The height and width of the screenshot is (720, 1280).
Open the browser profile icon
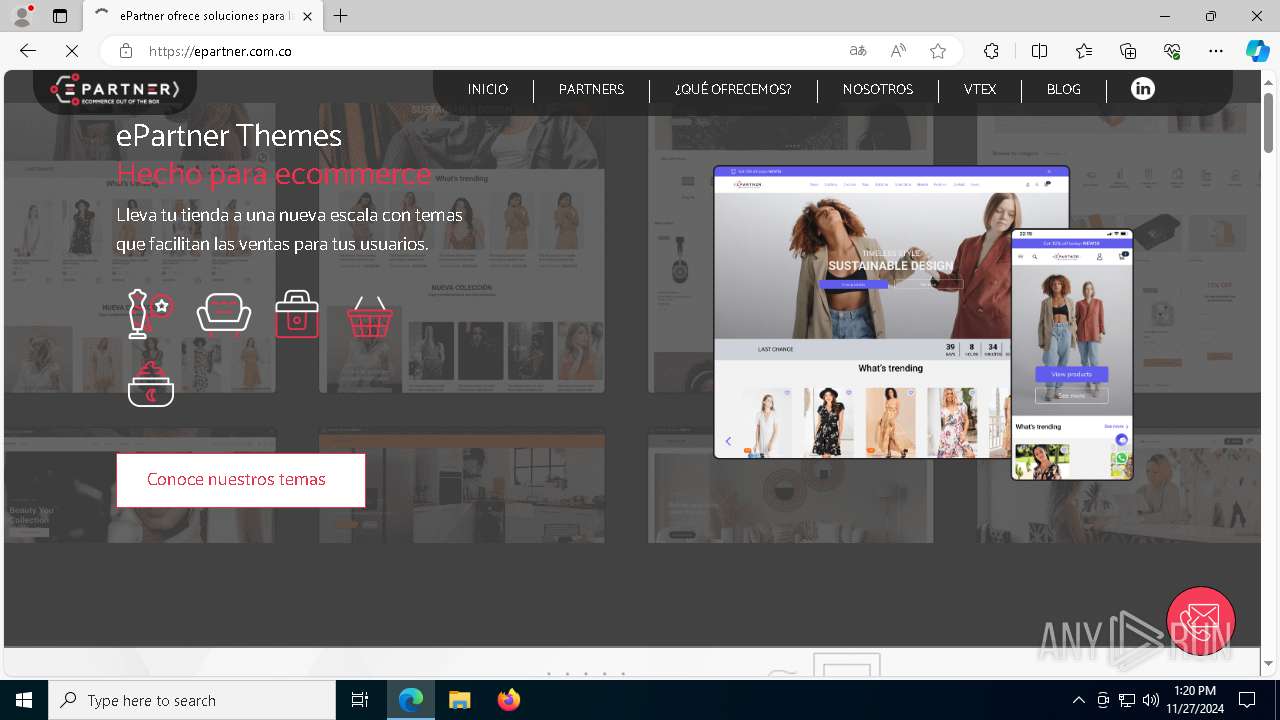pyautogui.click(x=22, y=16)
